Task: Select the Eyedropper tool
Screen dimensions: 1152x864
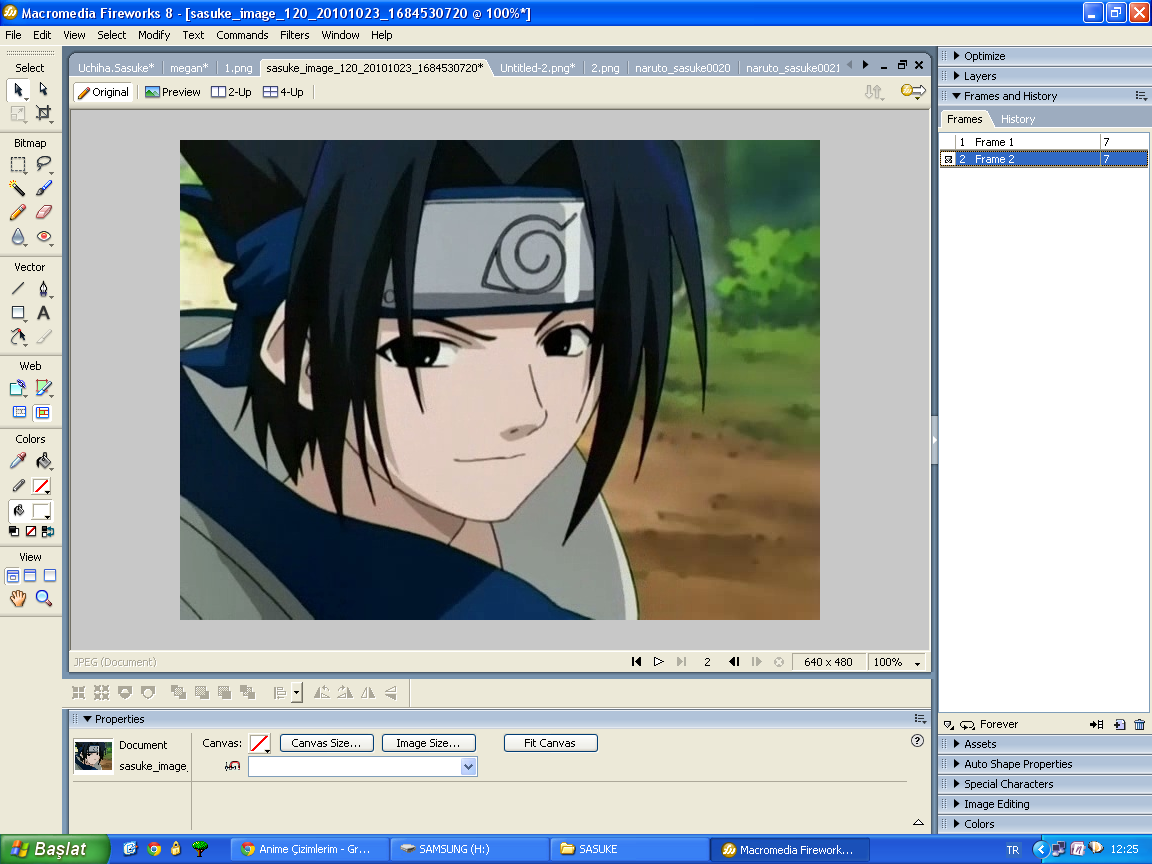Action: [x=18, y=461]
